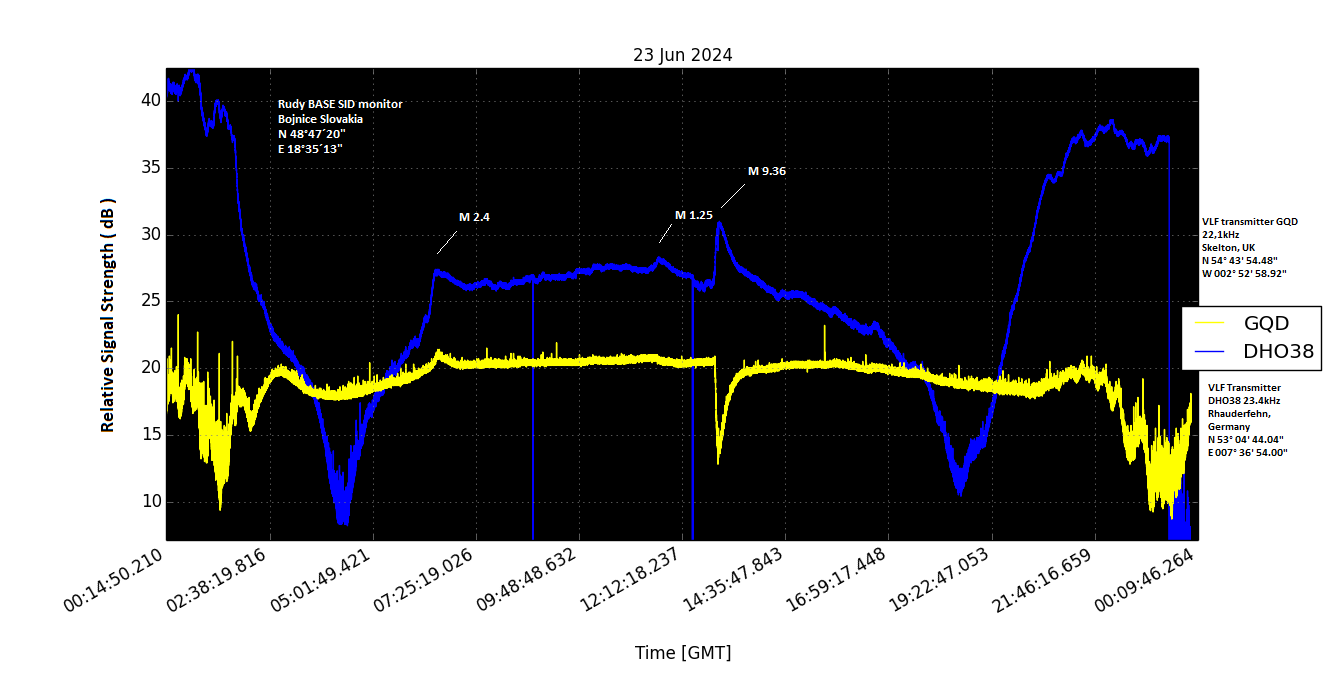Click the 10 dB tick label
Image resolution: width=1331 pixels, height=675 pixels.
coord(150,502)
